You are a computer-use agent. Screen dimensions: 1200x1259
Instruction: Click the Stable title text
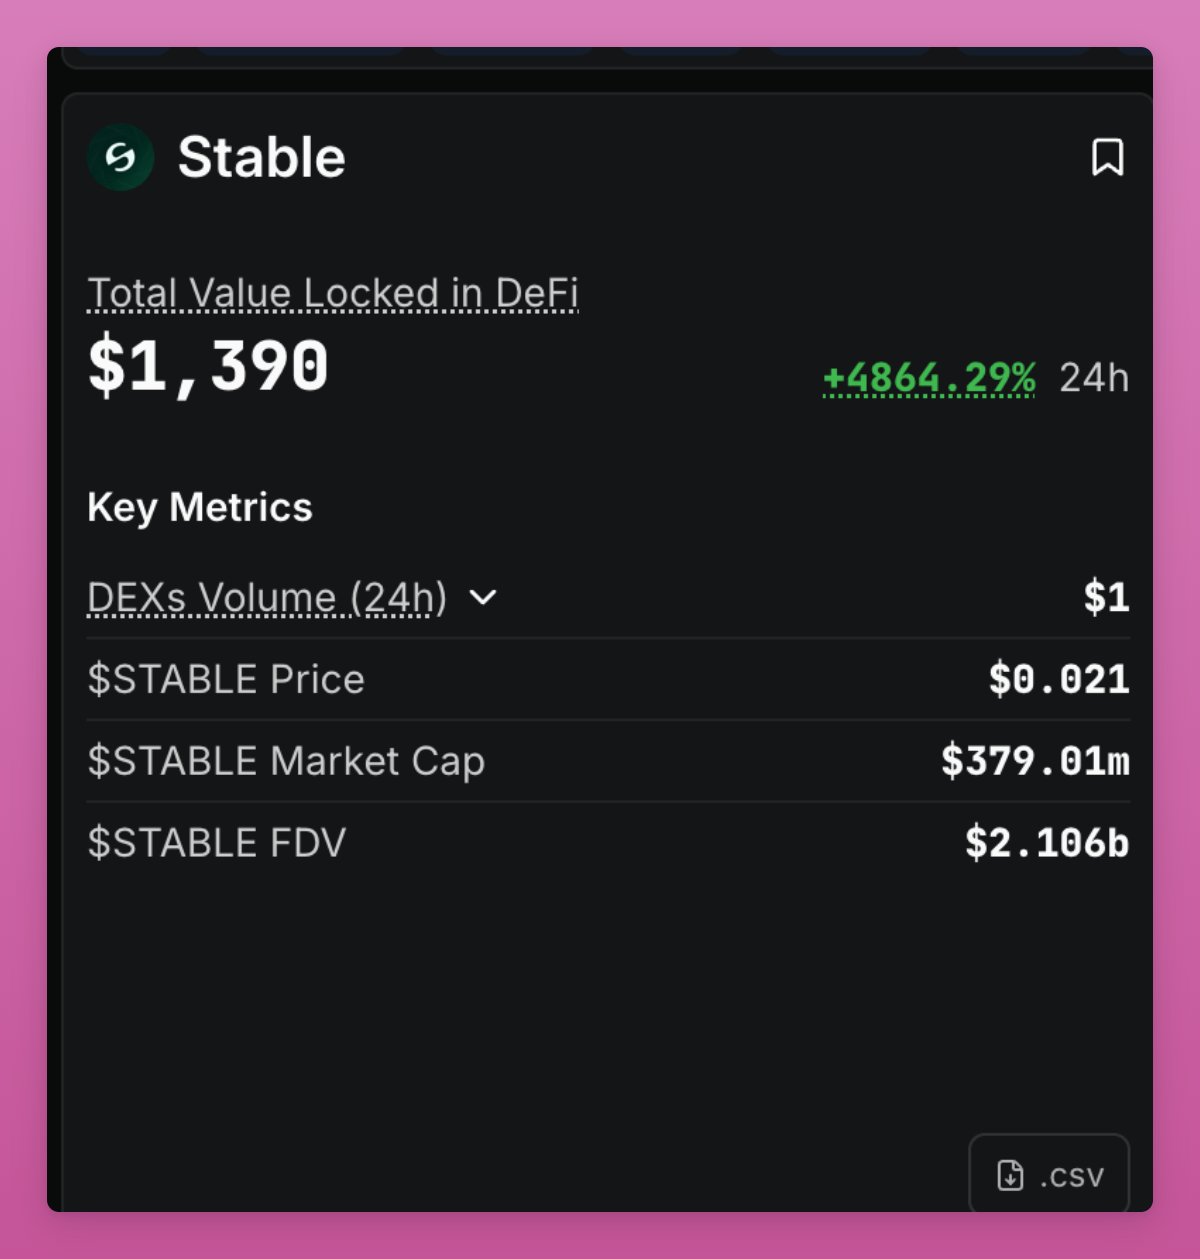pos(261,157)
